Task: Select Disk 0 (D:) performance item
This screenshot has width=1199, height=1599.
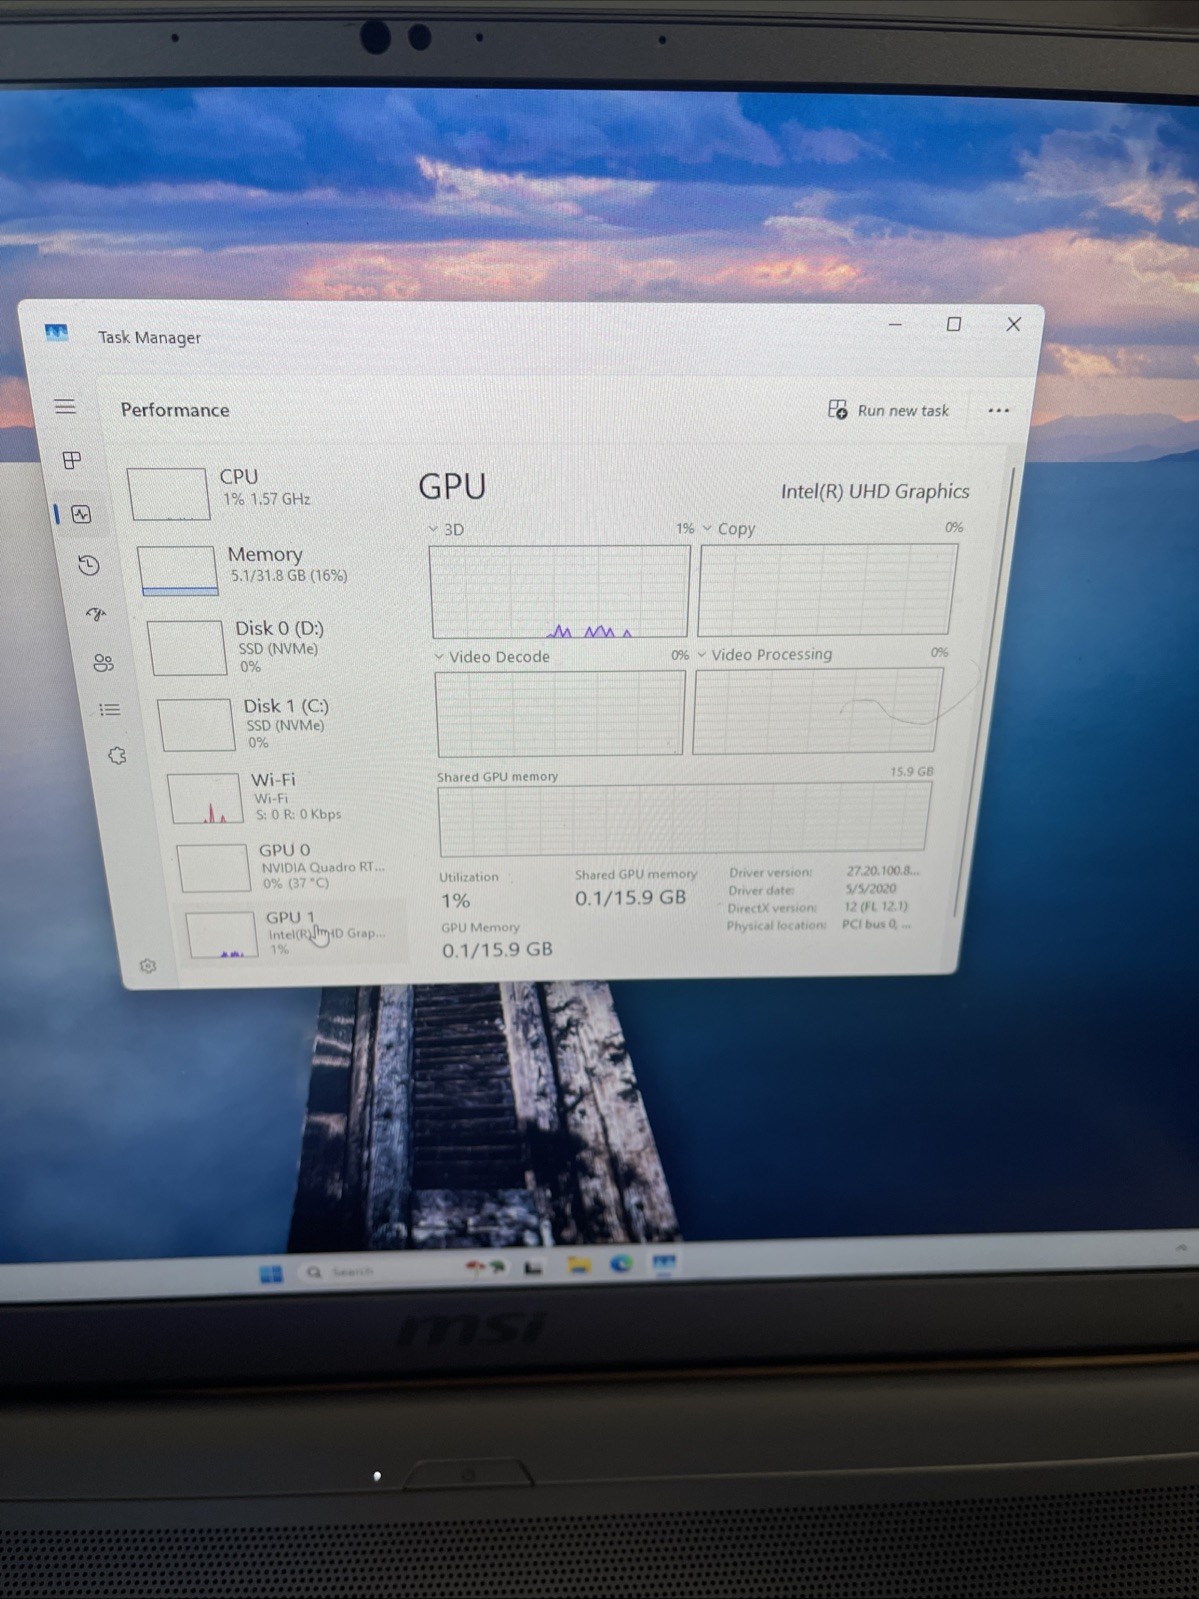Action: click(x=270, y=646)
